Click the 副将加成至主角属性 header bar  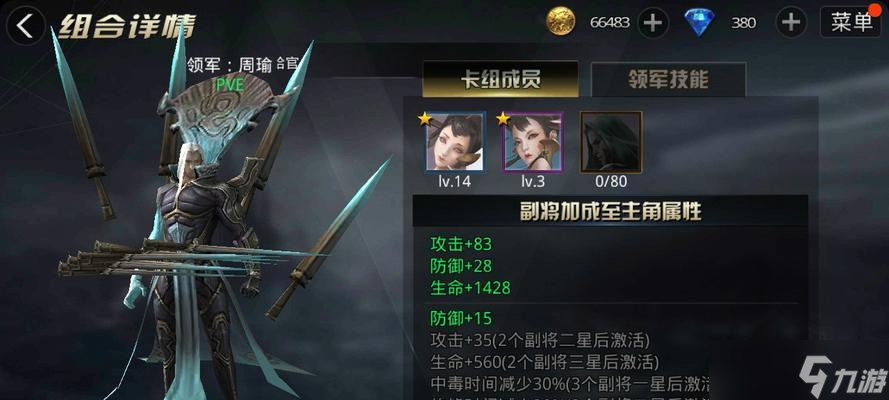click(610, 211)
